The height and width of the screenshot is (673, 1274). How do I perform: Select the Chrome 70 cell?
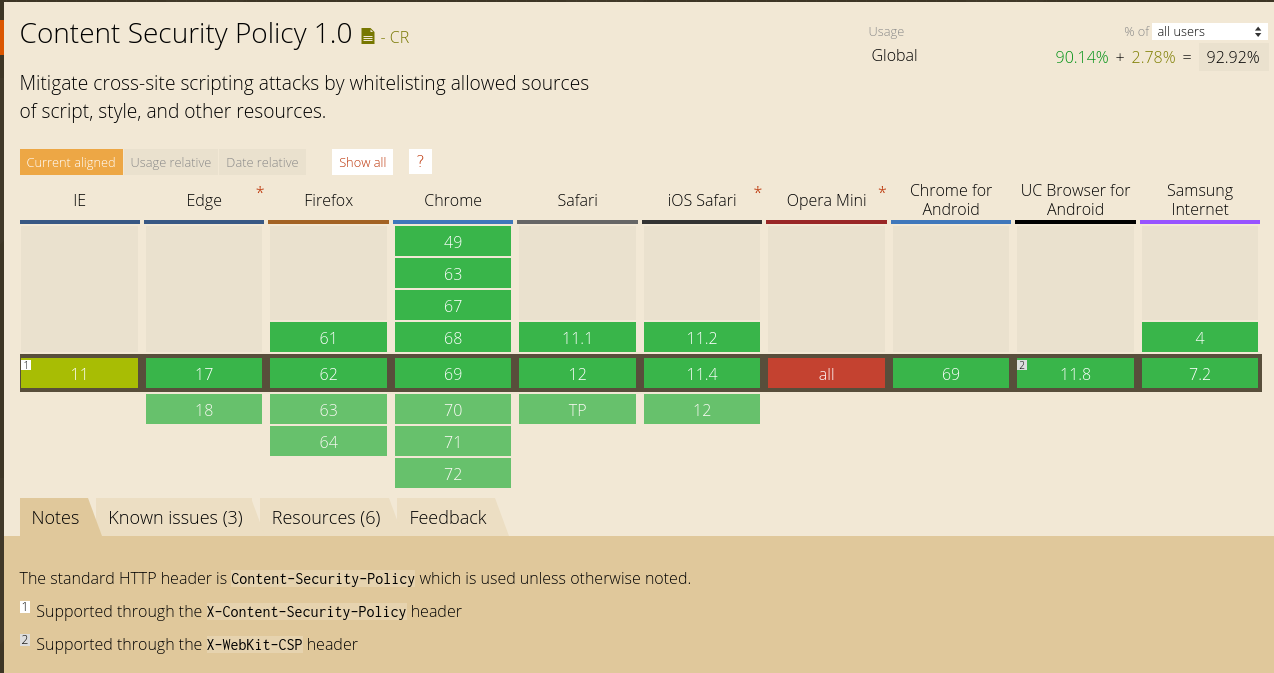point(453,409)
